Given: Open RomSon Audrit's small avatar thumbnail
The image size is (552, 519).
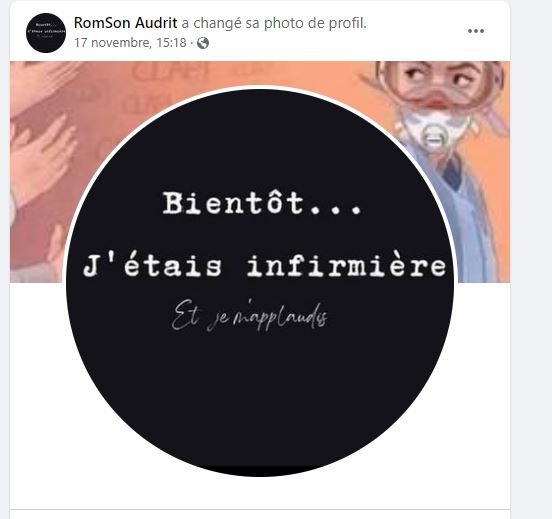Looking at the screenshot, I should point(46,33).
